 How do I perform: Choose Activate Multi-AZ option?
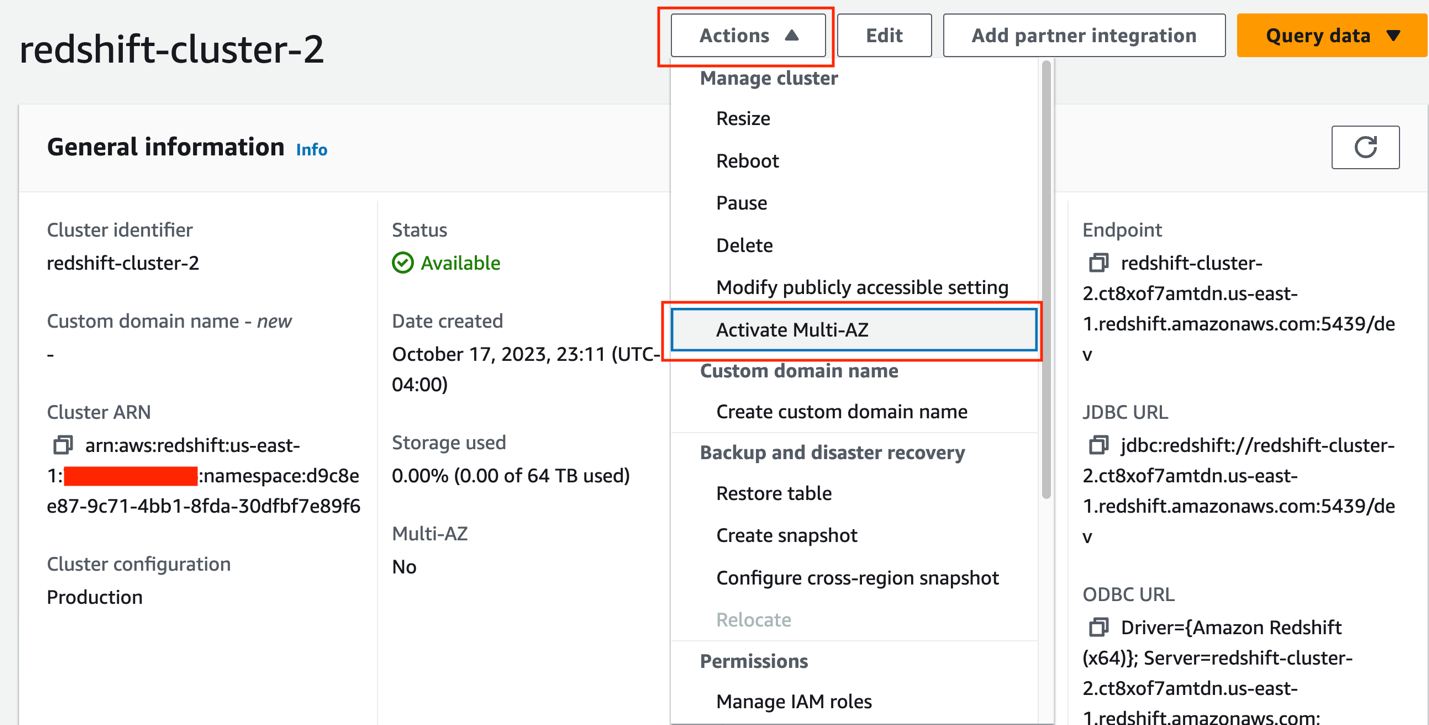[855, 330]
